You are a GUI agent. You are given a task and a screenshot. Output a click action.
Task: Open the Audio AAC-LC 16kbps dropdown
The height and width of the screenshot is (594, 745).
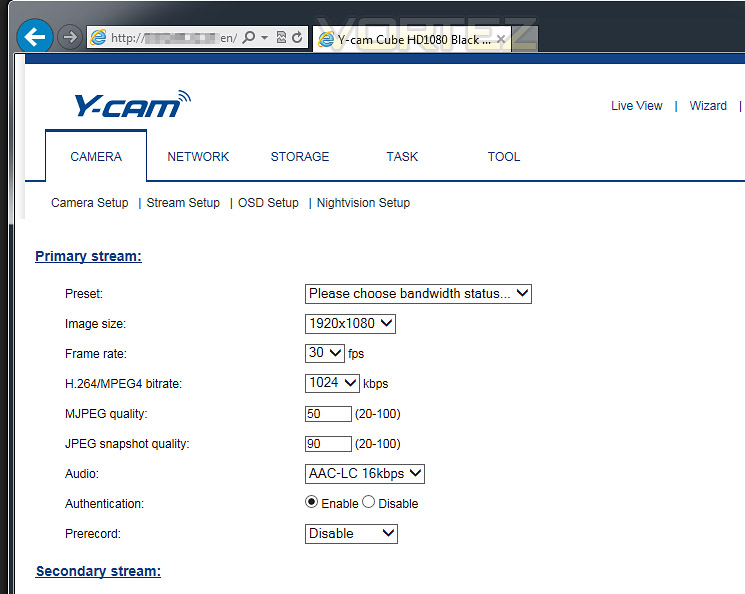point(364,474)
